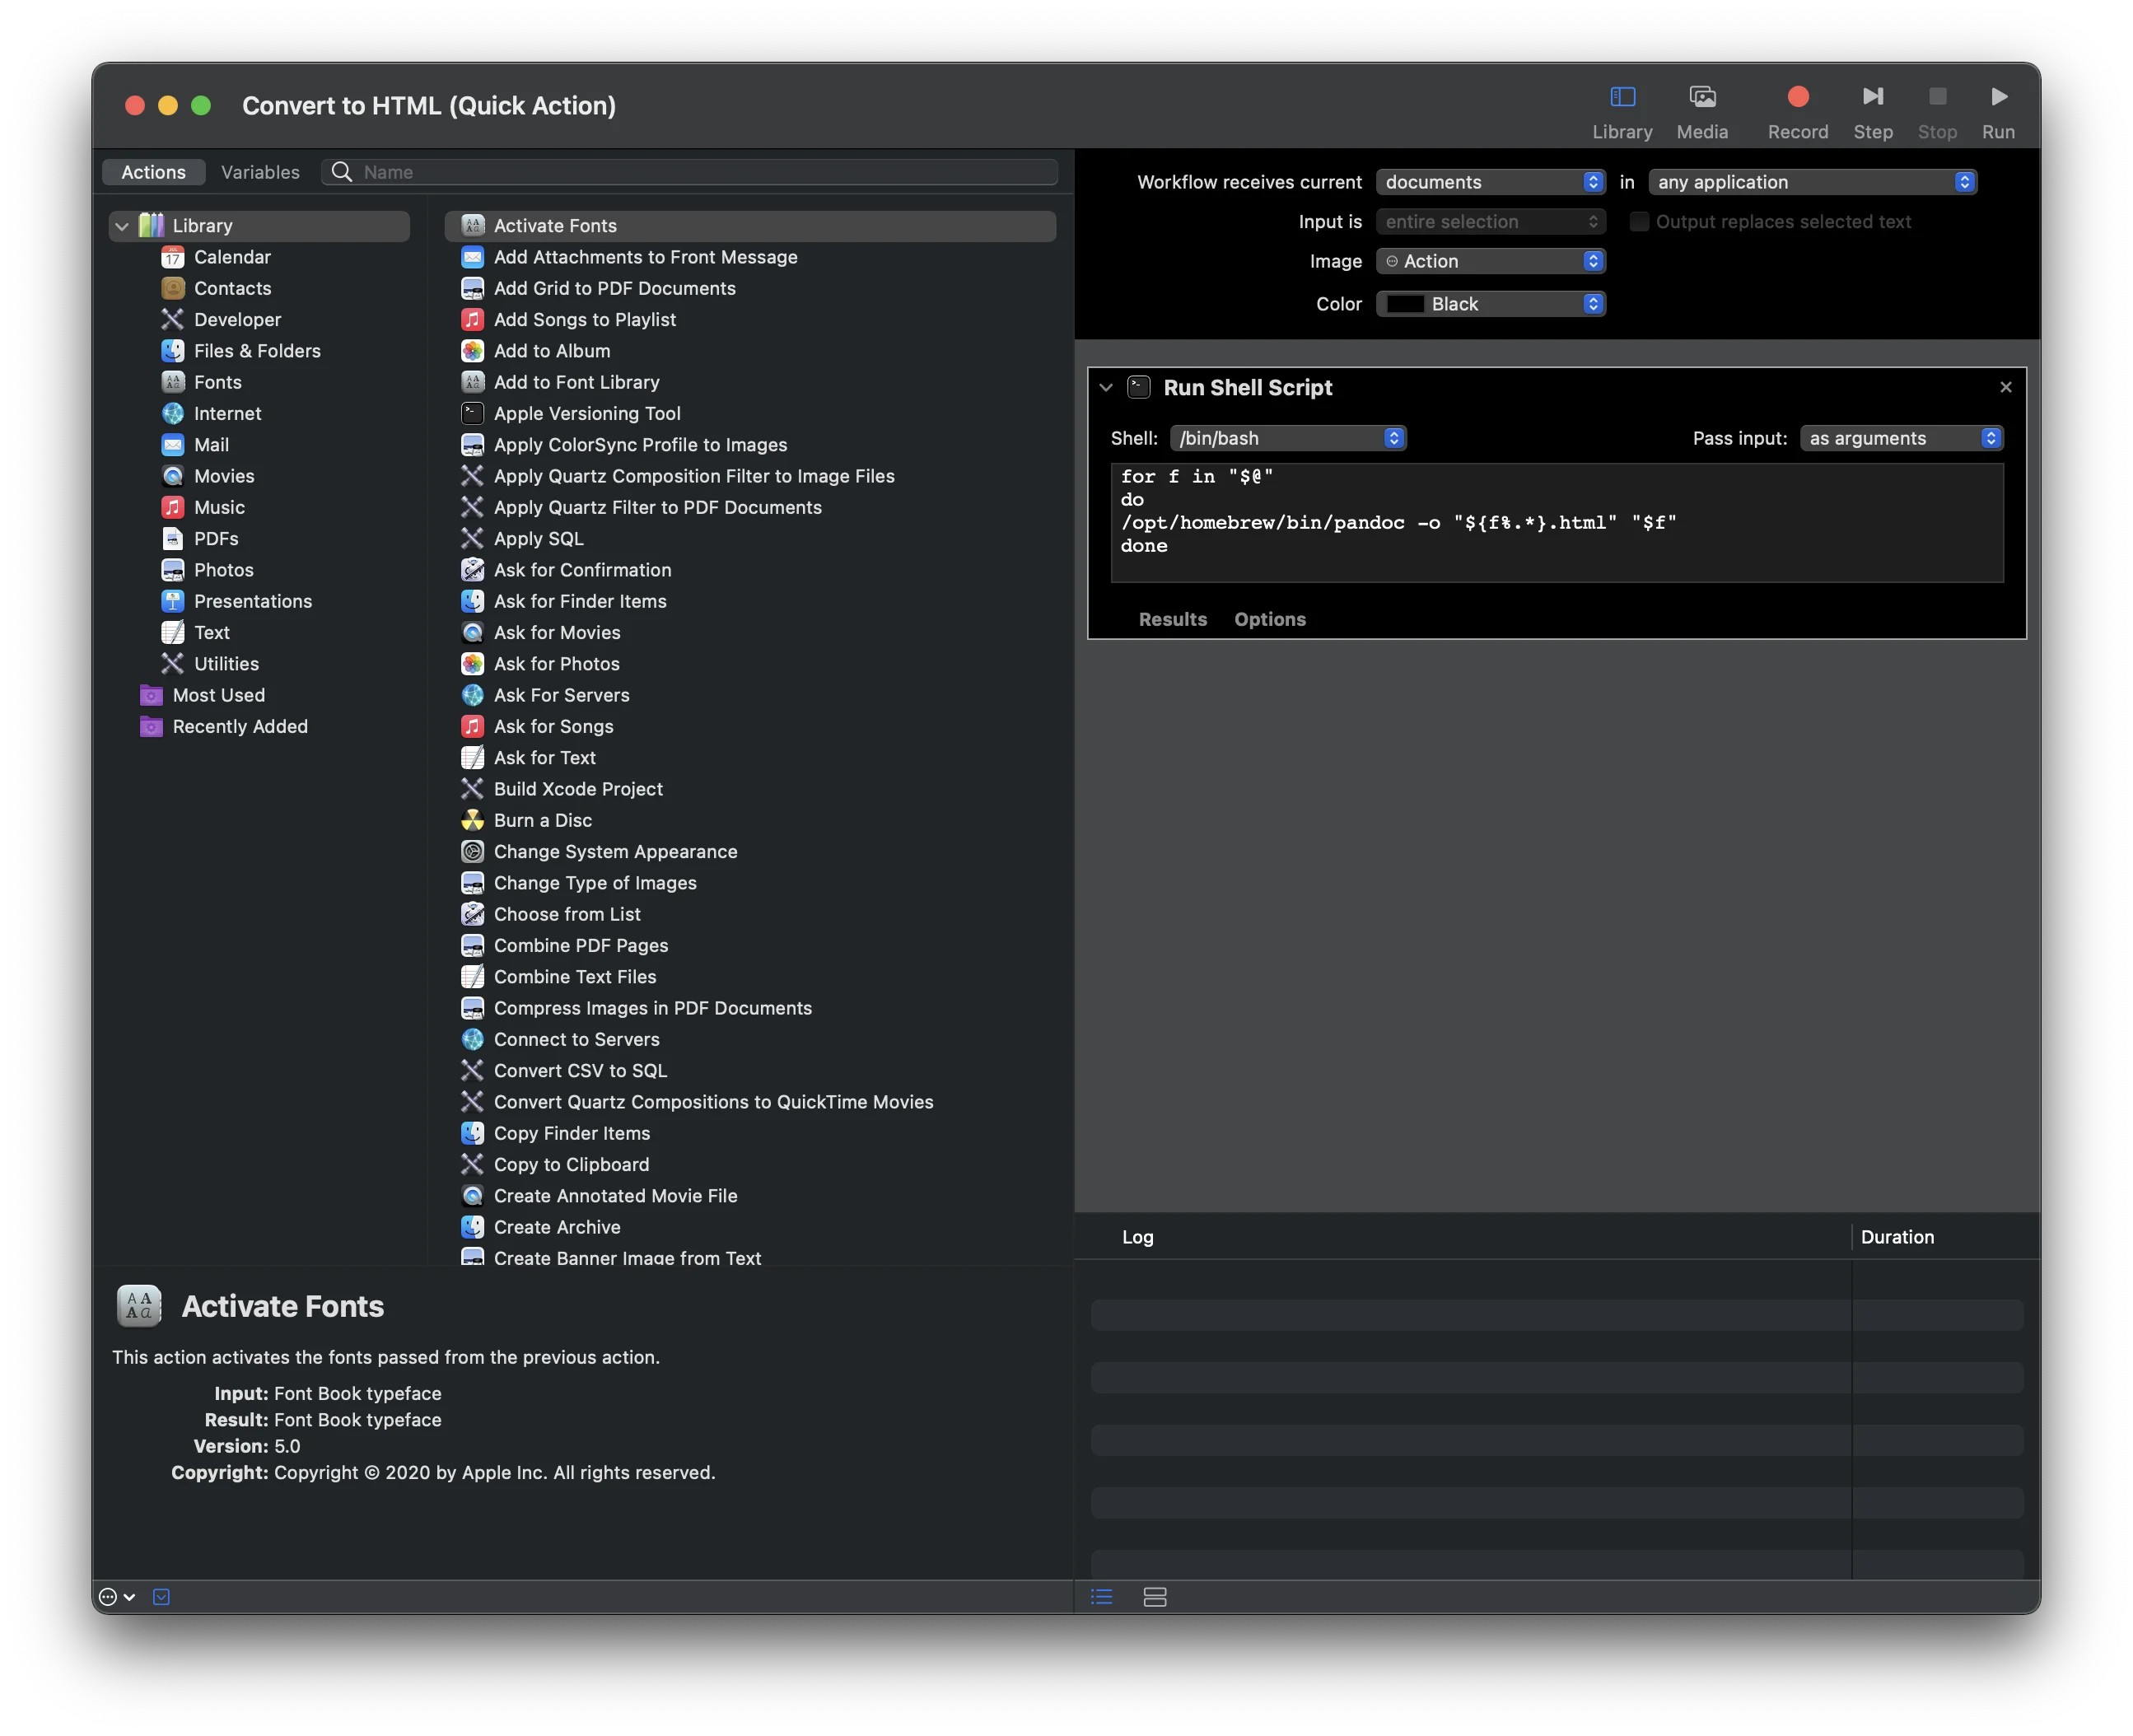
Task: Open the Music actions category
Action: click(x=218, y=507)
